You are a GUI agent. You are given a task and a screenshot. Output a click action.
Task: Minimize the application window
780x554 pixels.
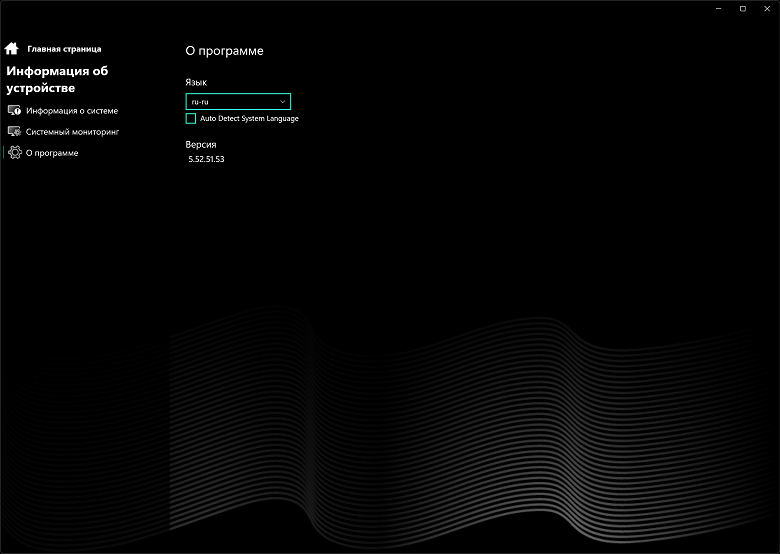point(717,8)
